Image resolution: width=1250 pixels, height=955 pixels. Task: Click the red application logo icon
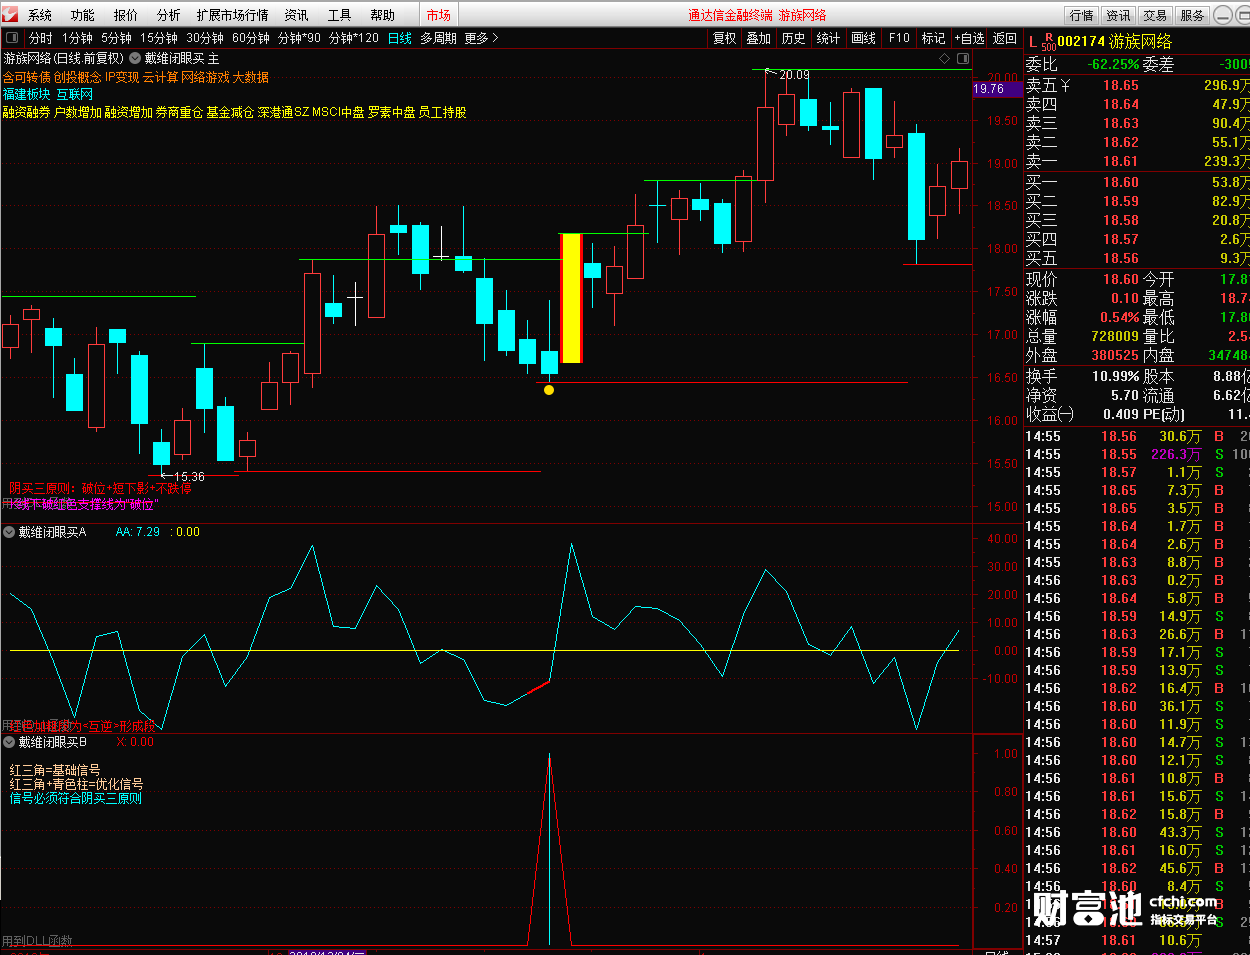[11, 14]
